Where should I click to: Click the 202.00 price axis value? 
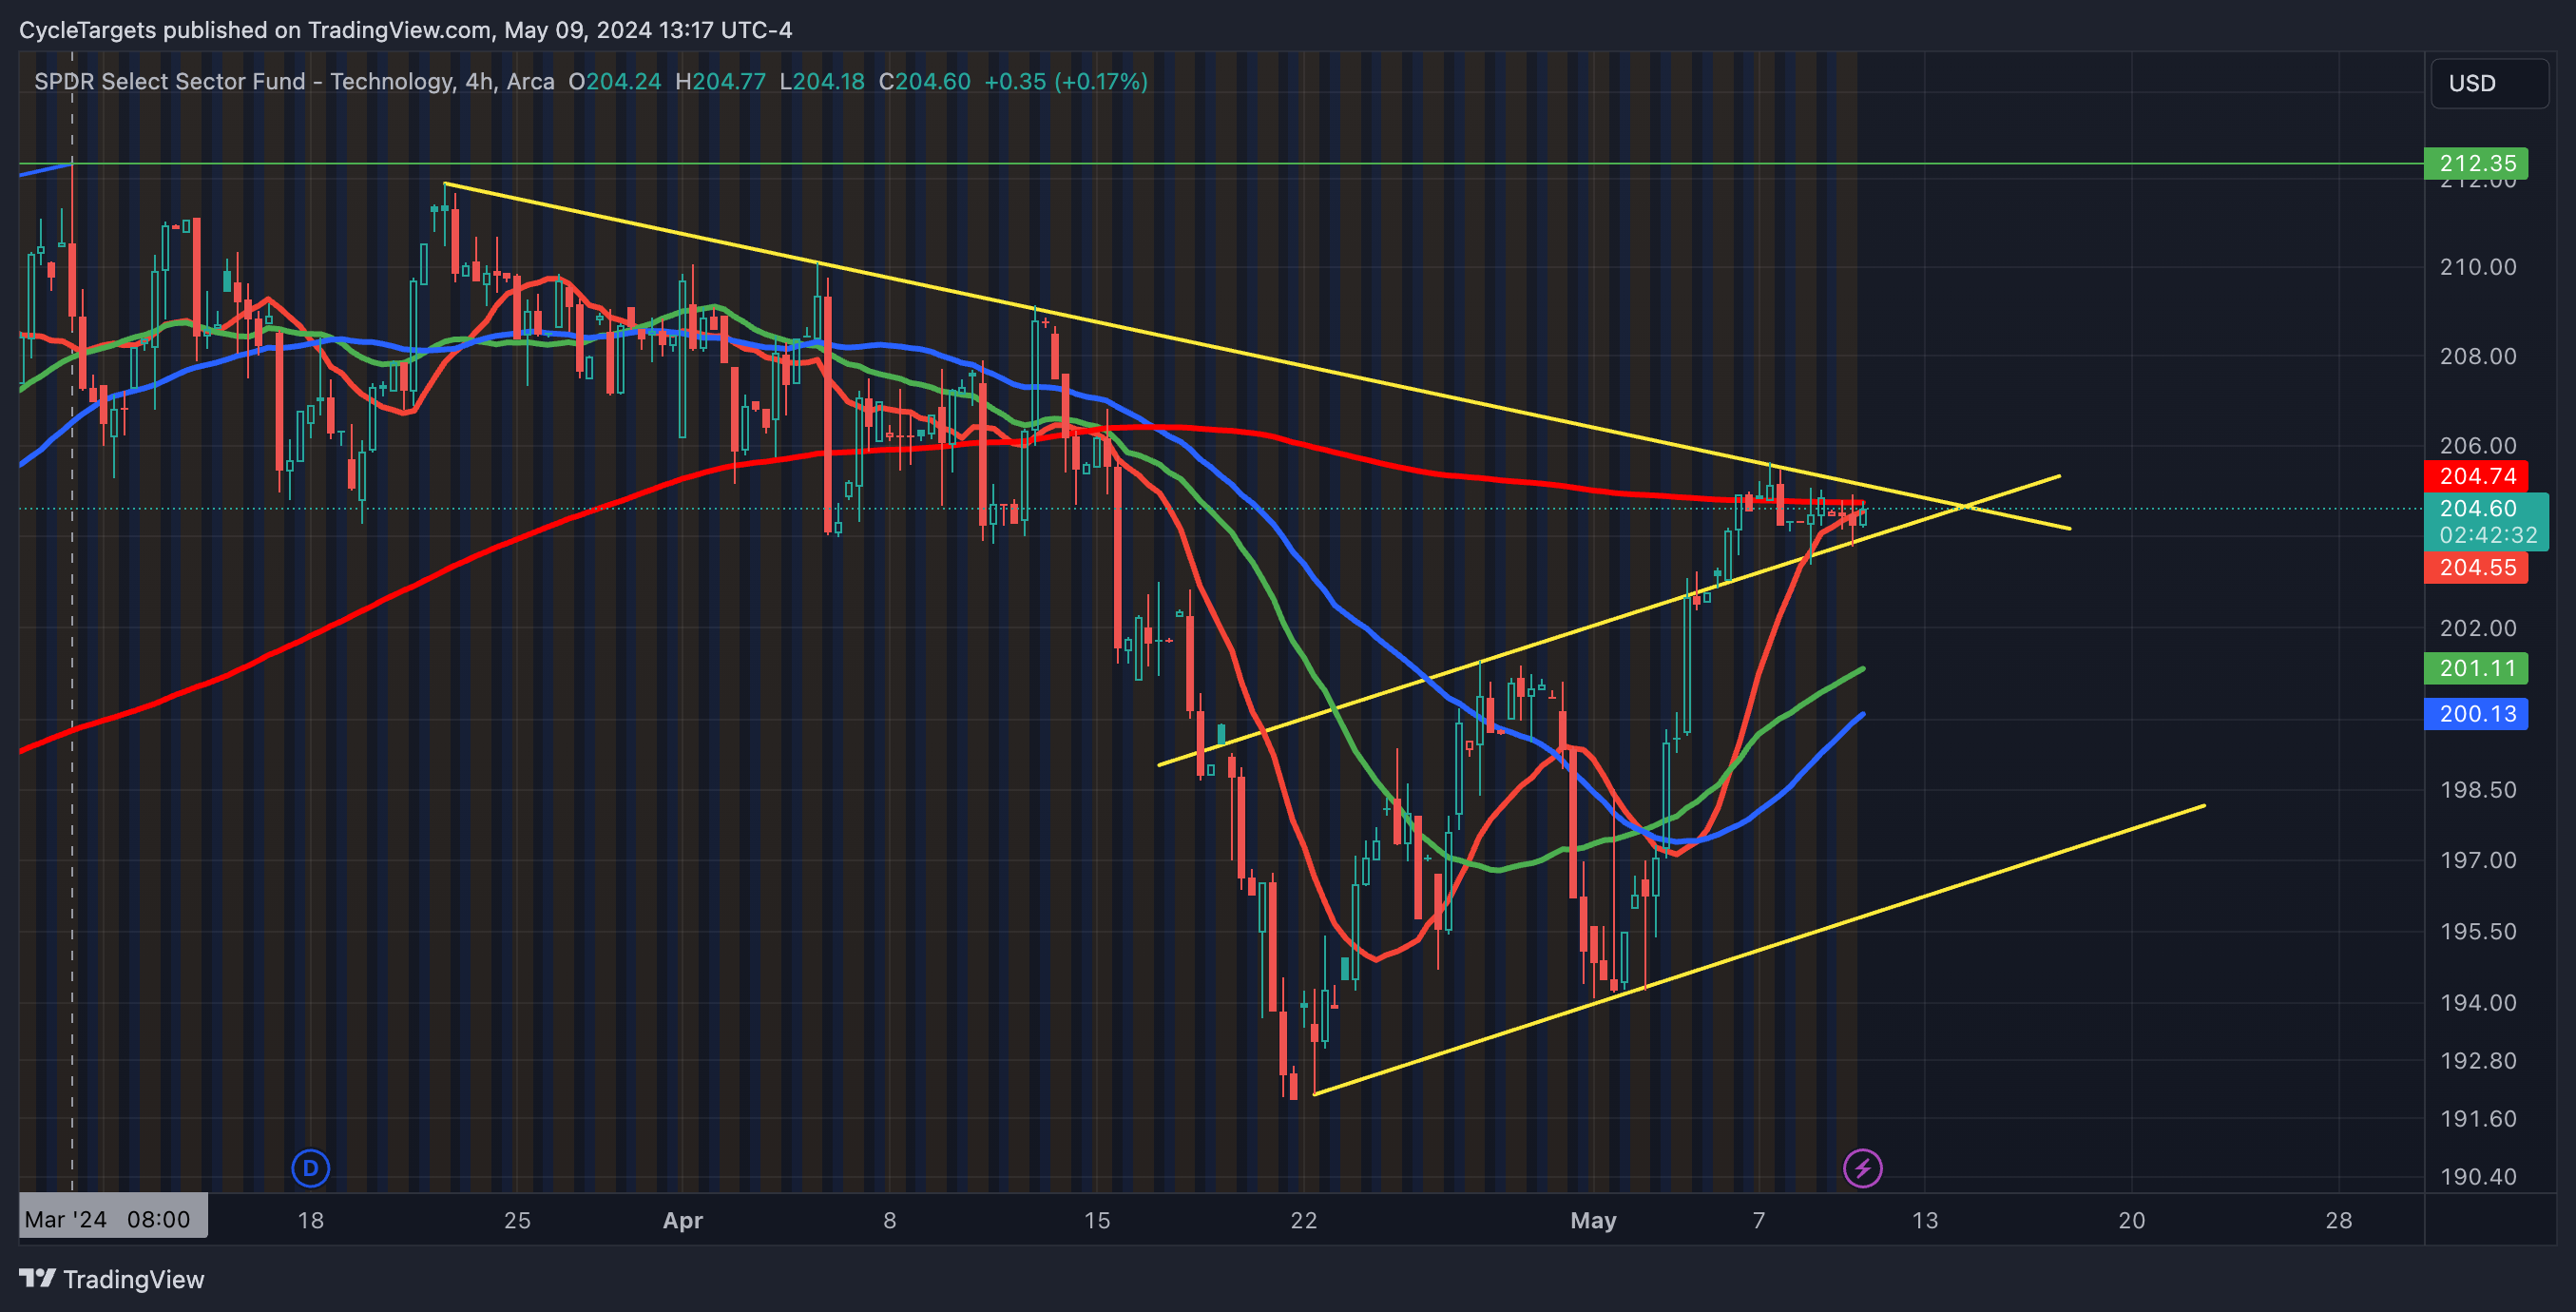(x=2478, y=628)
